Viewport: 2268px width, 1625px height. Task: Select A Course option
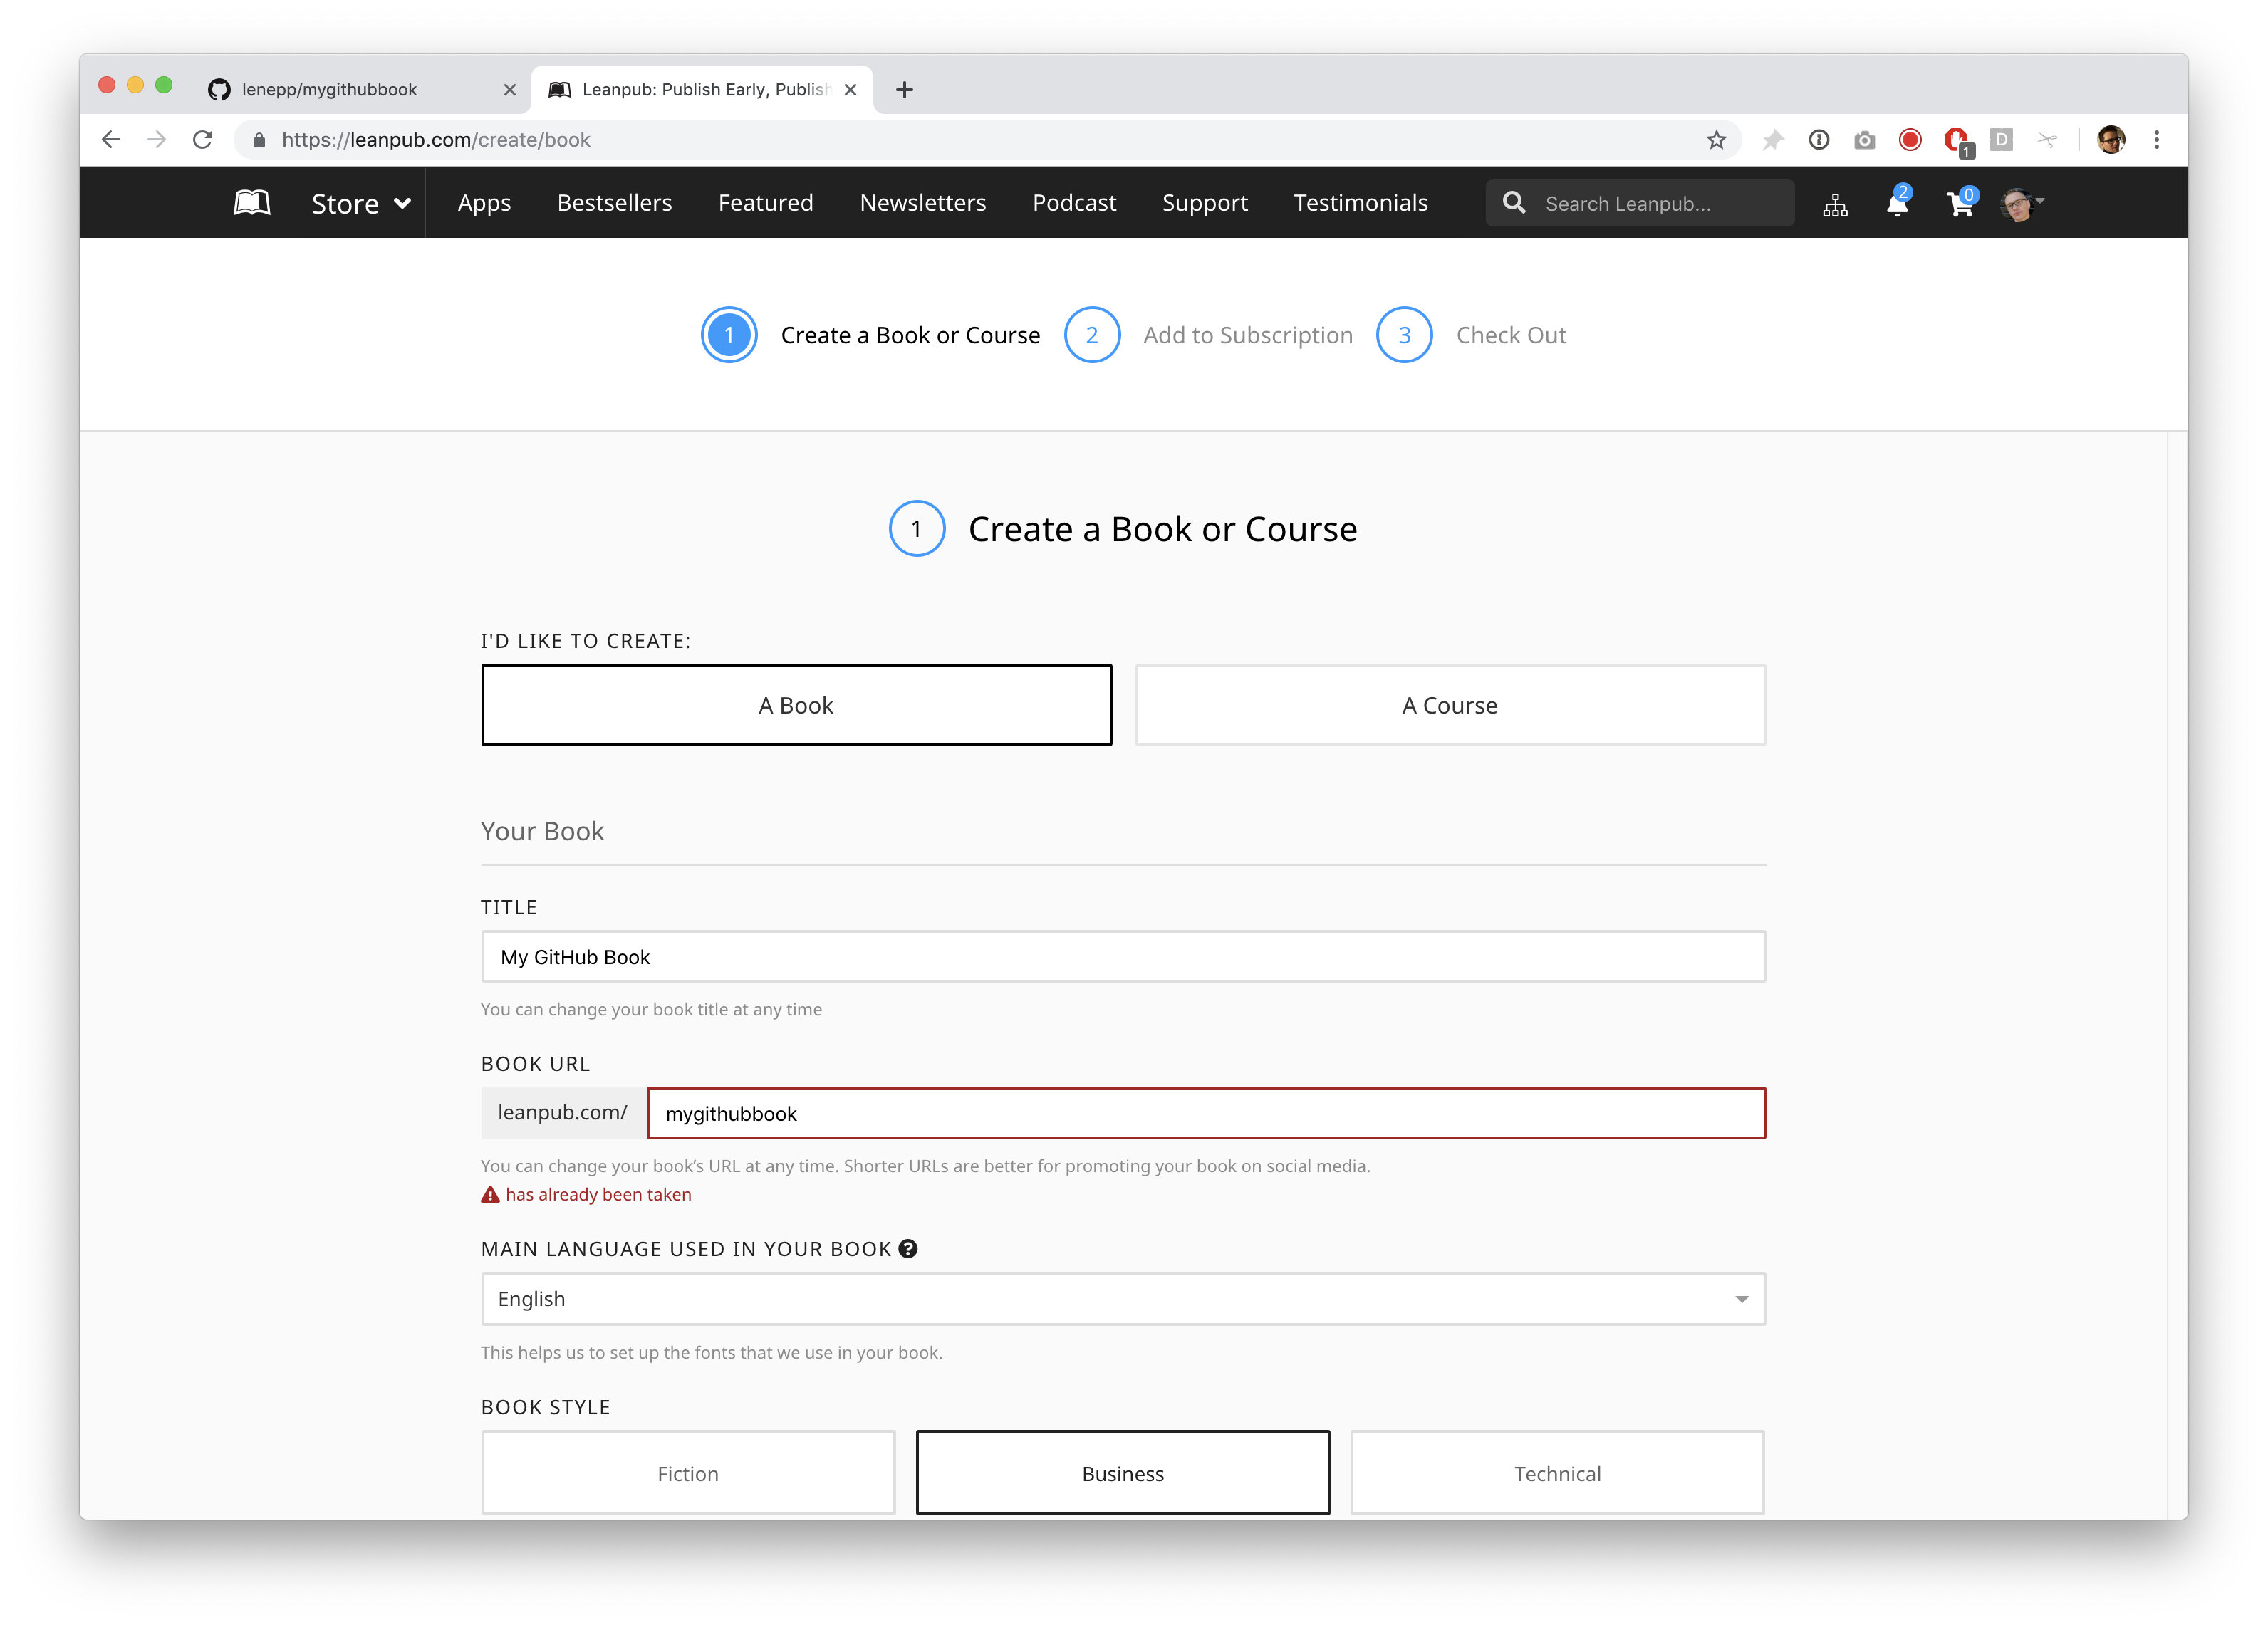point(1450,705)
